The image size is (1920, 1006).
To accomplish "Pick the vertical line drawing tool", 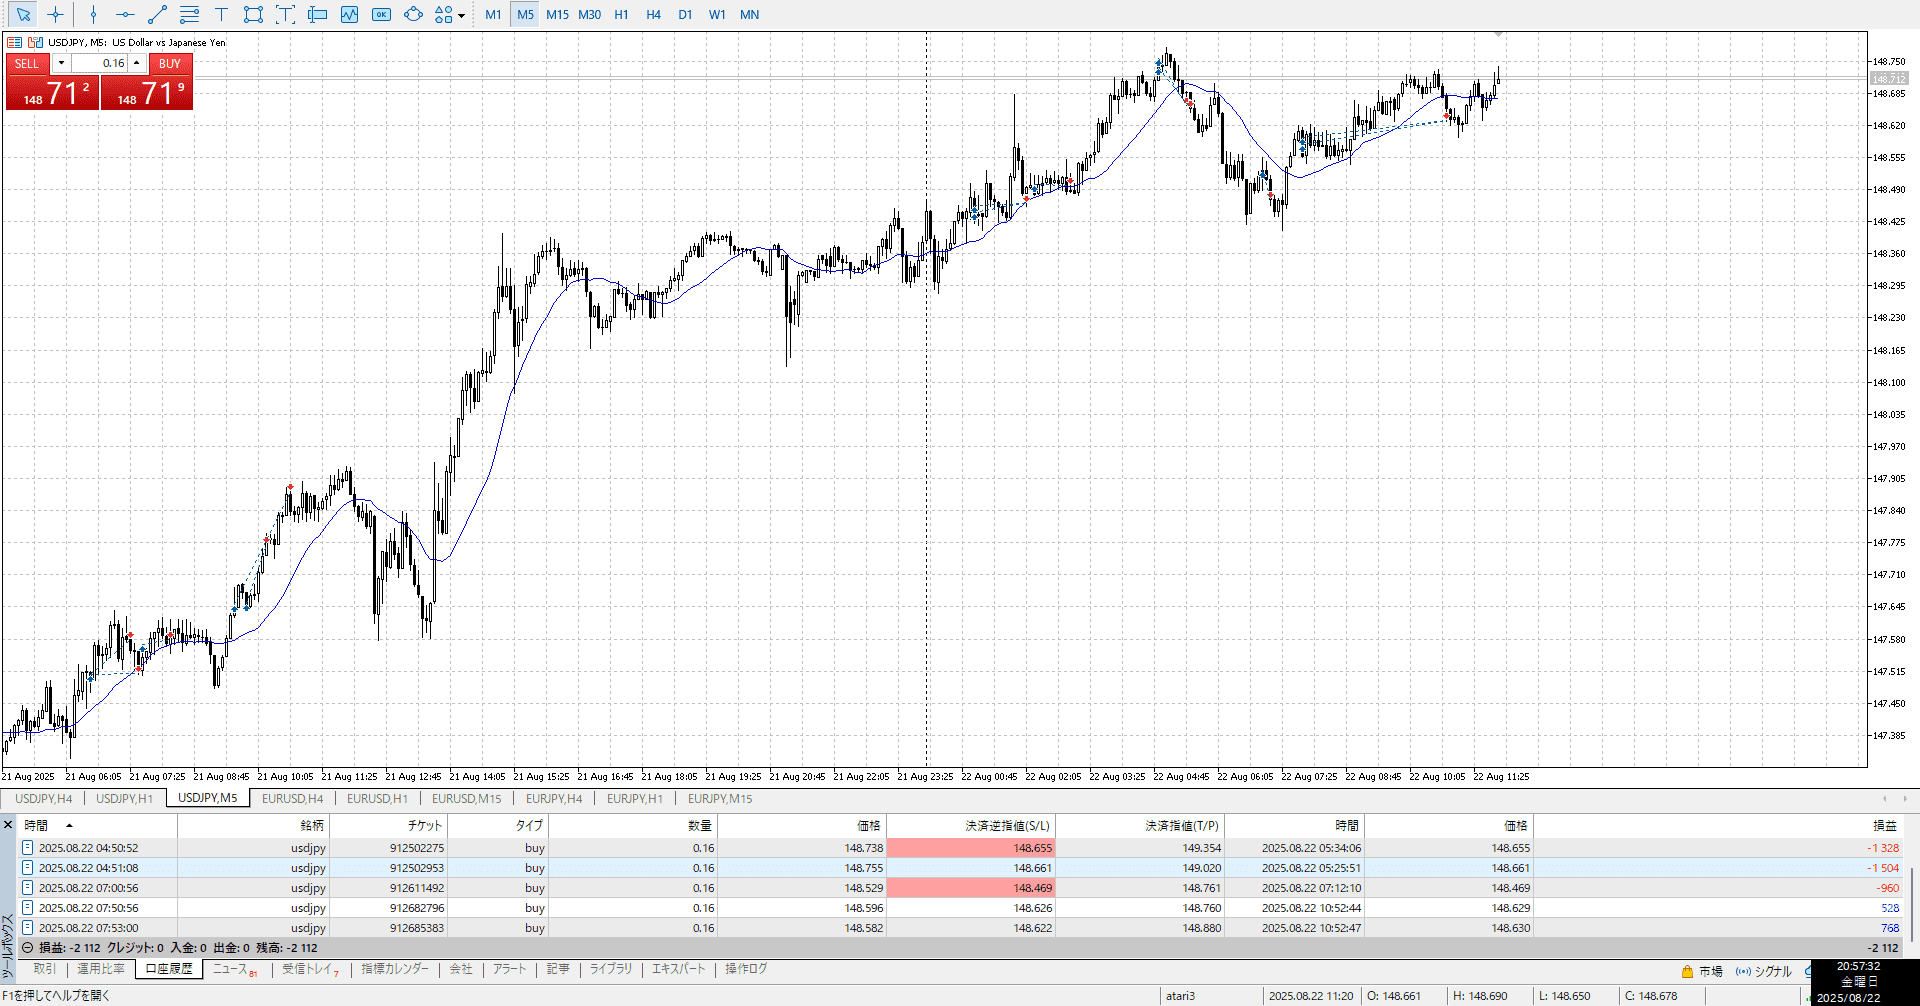I will [x=93, y=14].
